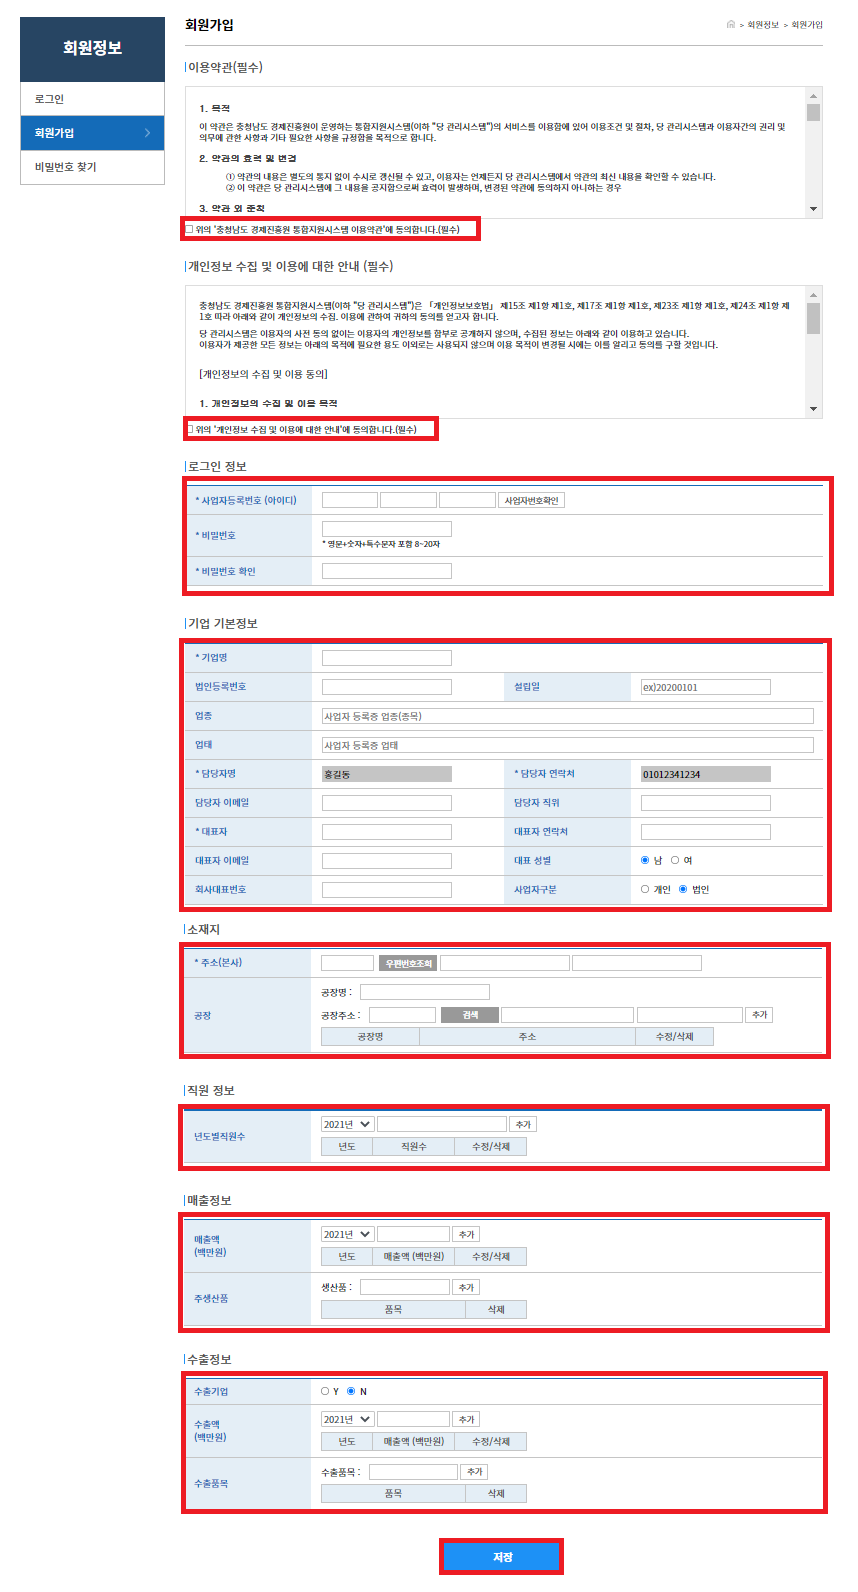Click scroll-up arrow of 개인정보 수집 terms box
858x1592 pixels.
814,295
